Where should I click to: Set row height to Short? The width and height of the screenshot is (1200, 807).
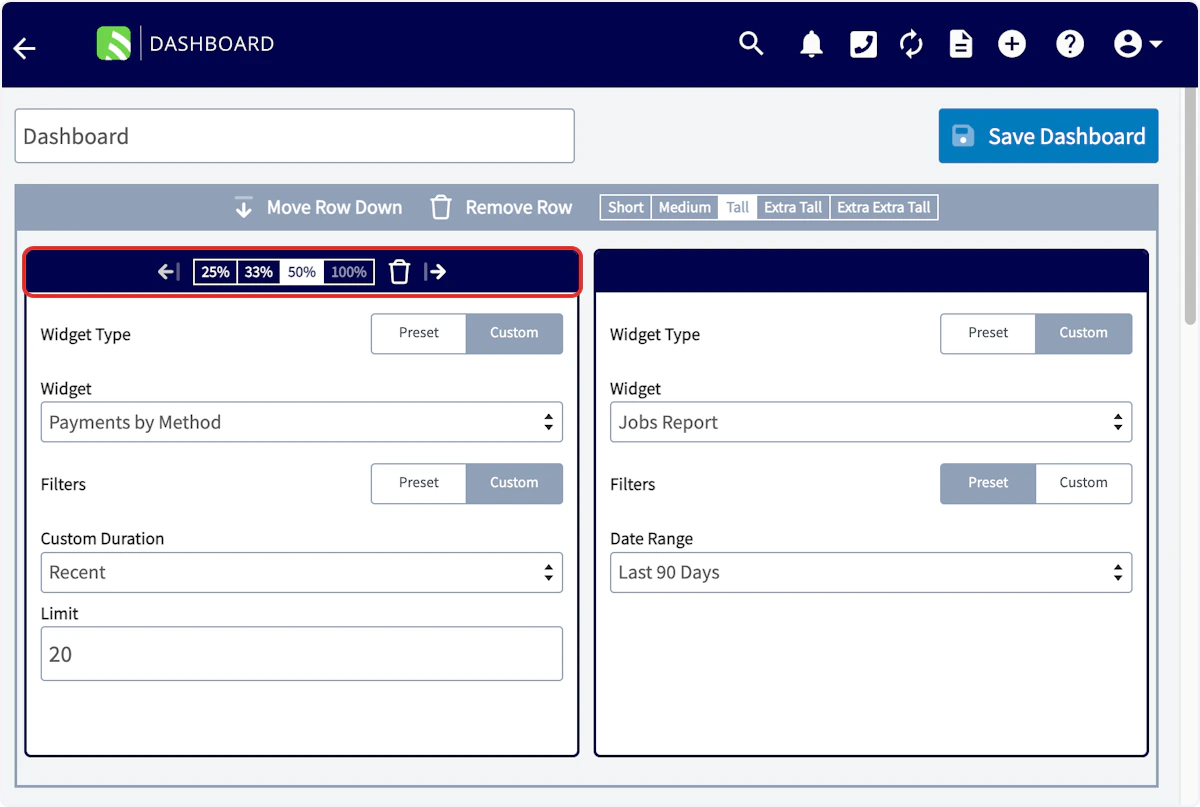[x=626, y=207]
